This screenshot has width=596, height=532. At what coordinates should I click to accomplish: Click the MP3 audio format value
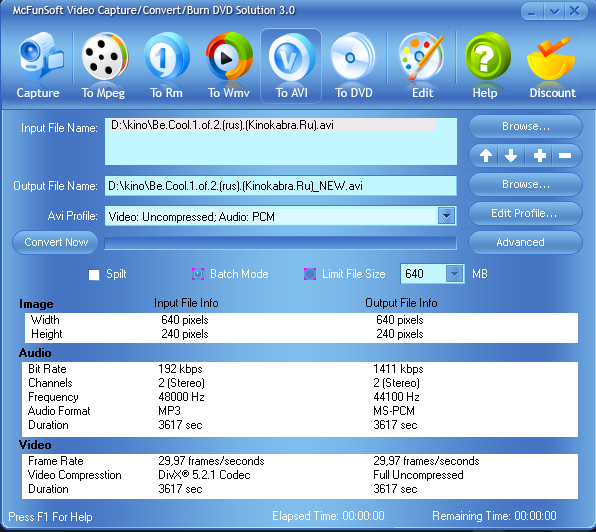[170, 411]
